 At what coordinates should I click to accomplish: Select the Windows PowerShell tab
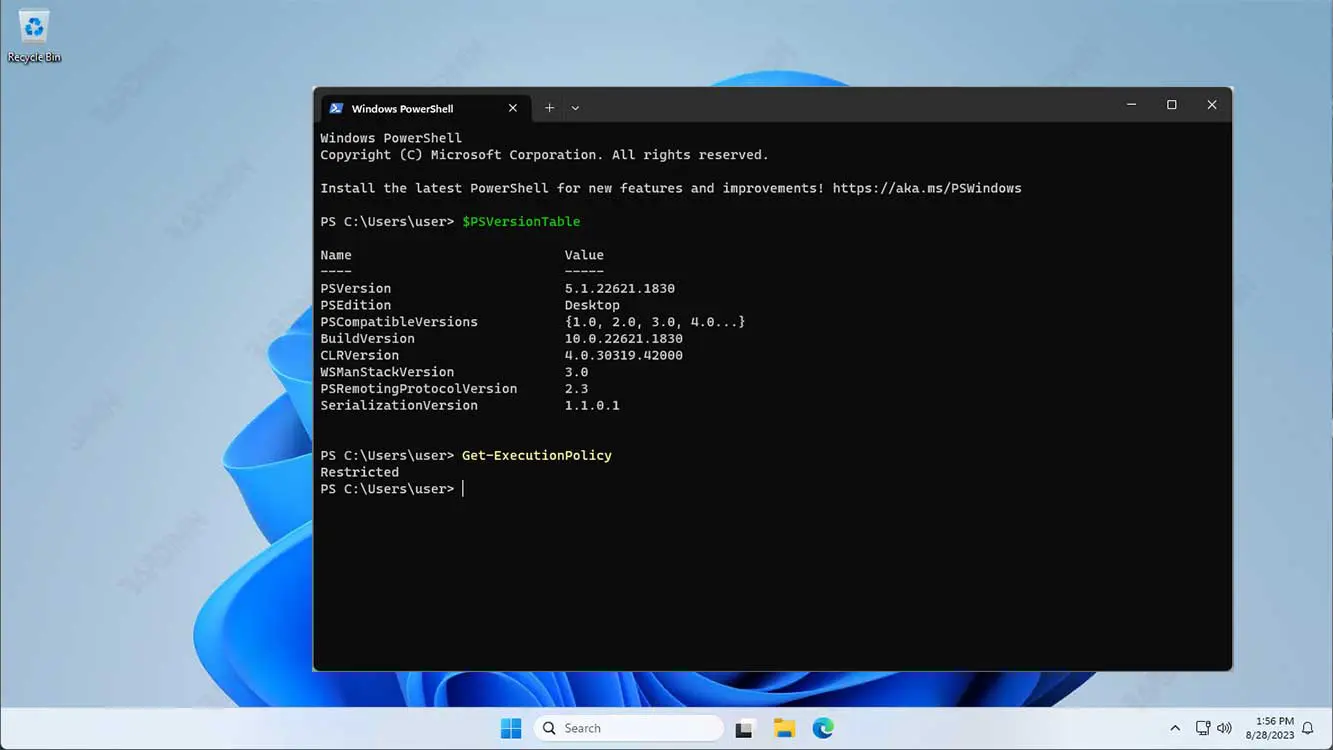424,108
